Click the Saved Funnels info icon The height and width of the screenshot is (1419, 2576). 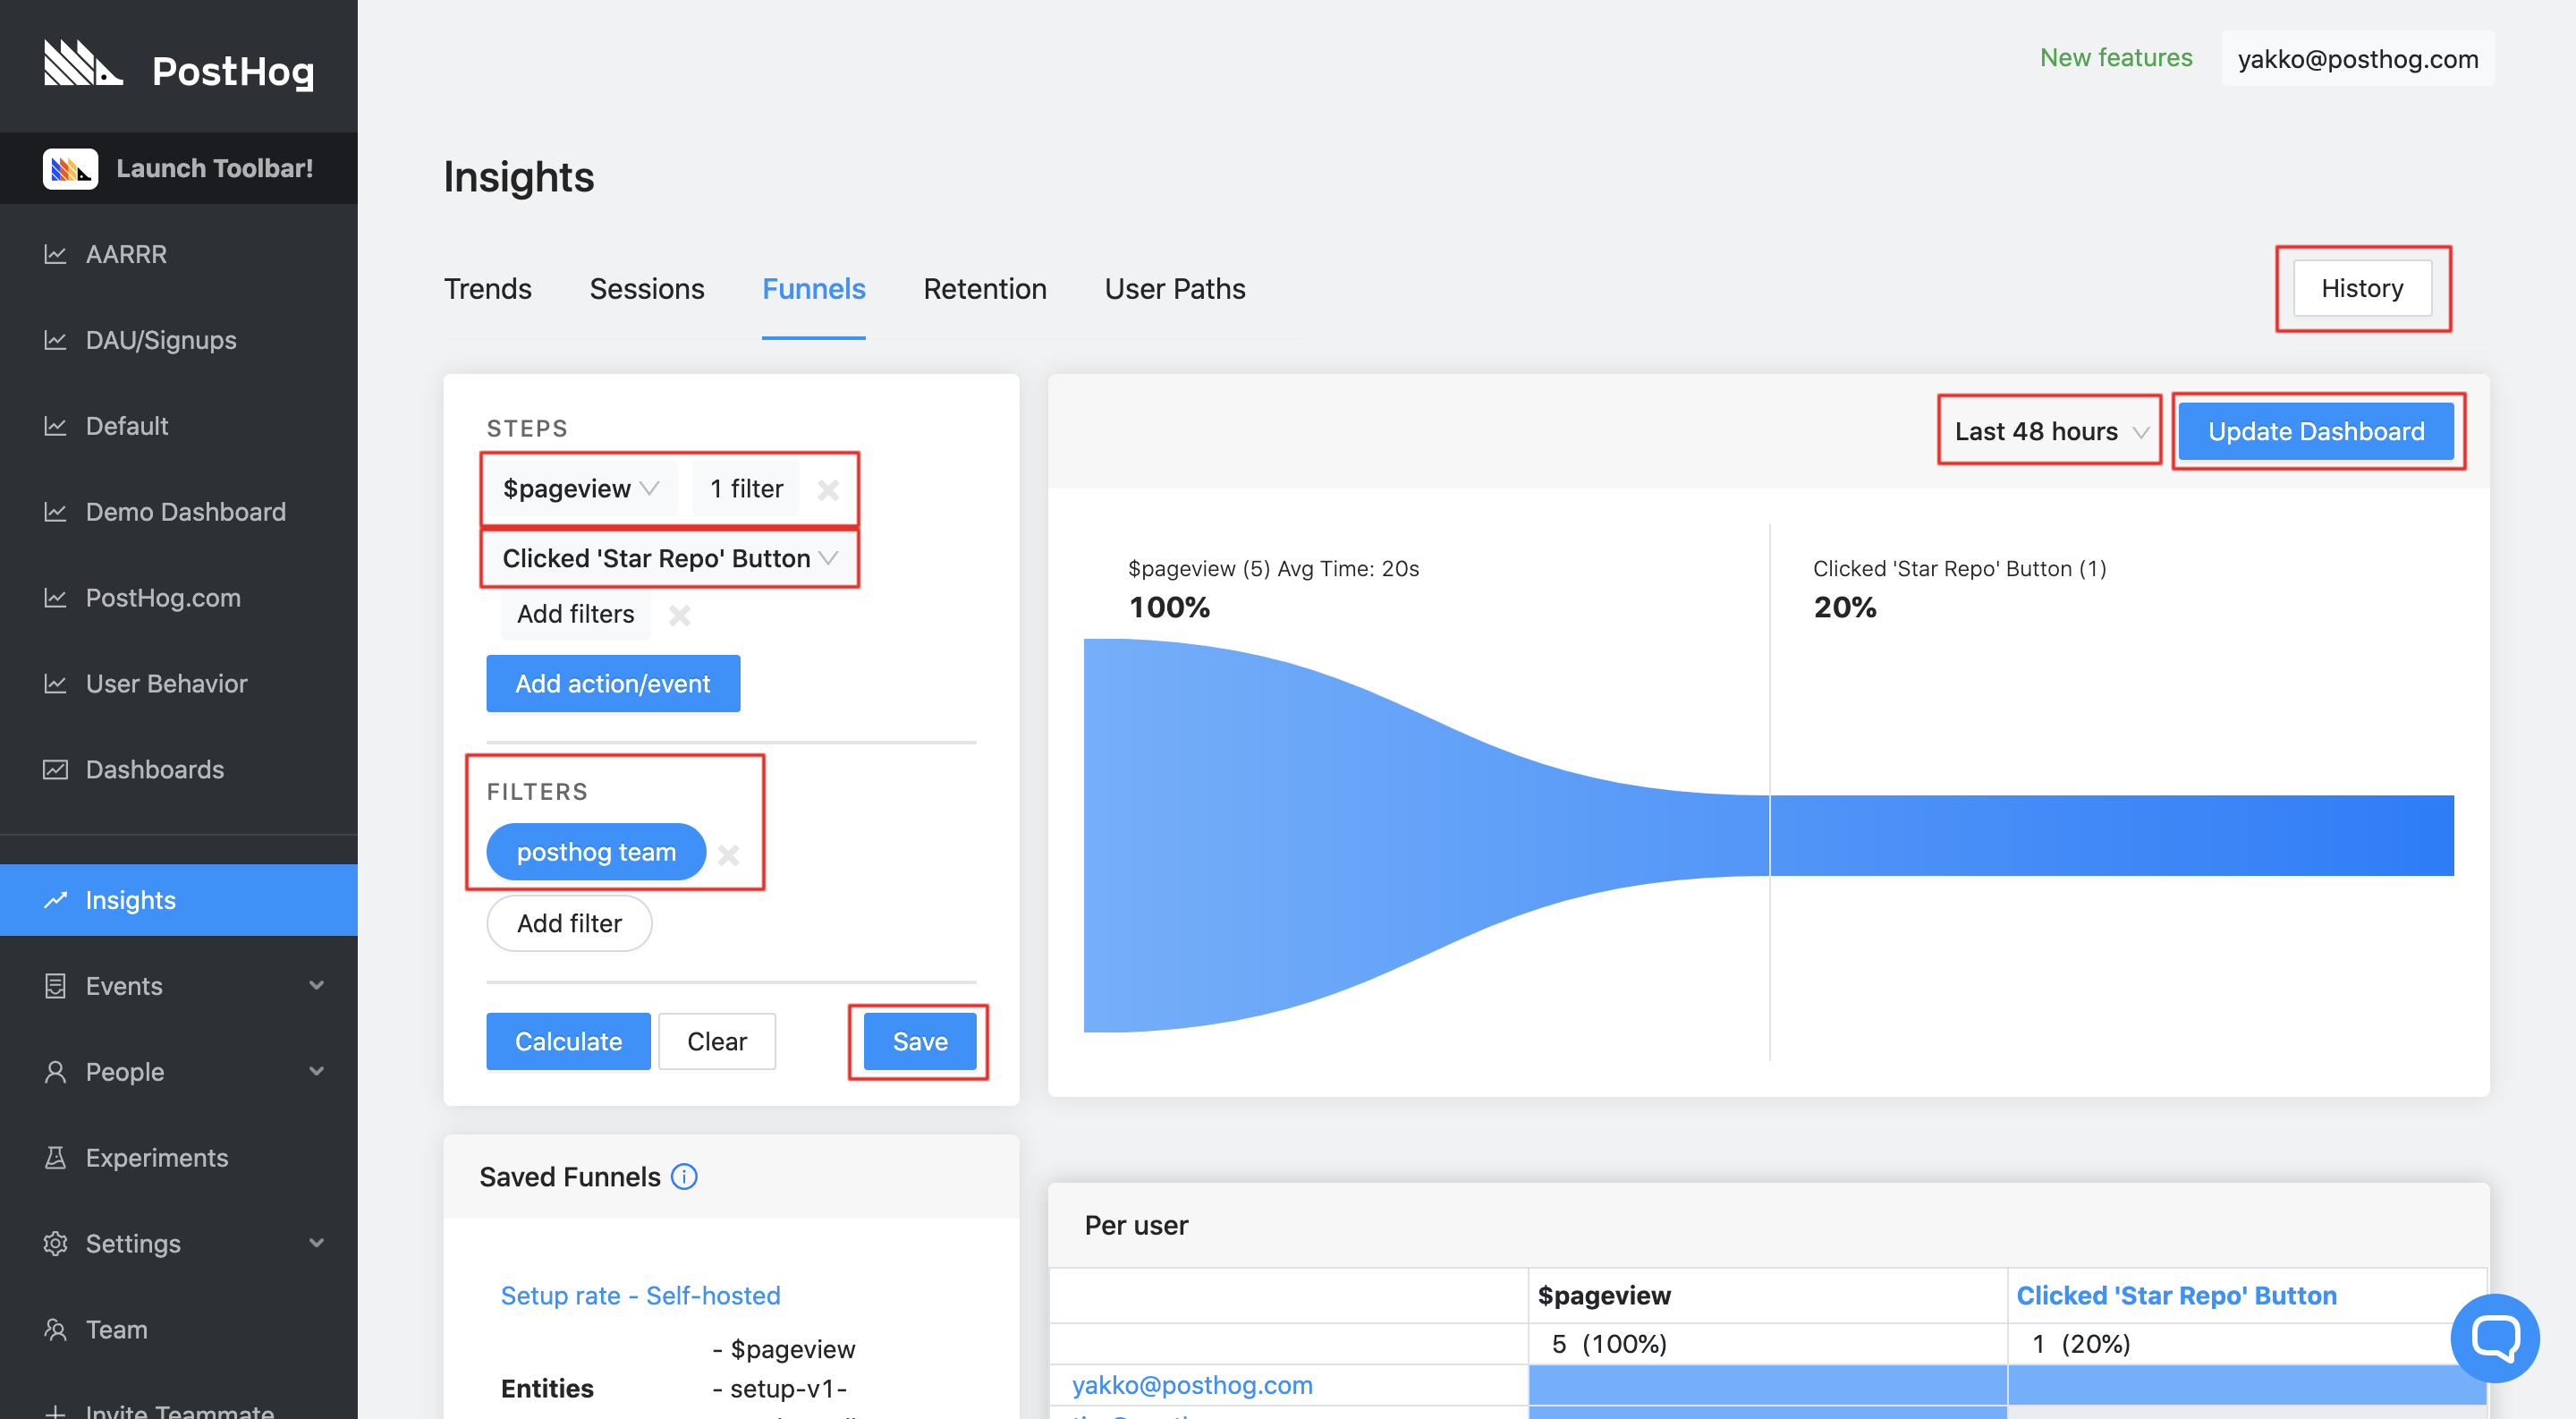coord(684,1177)
